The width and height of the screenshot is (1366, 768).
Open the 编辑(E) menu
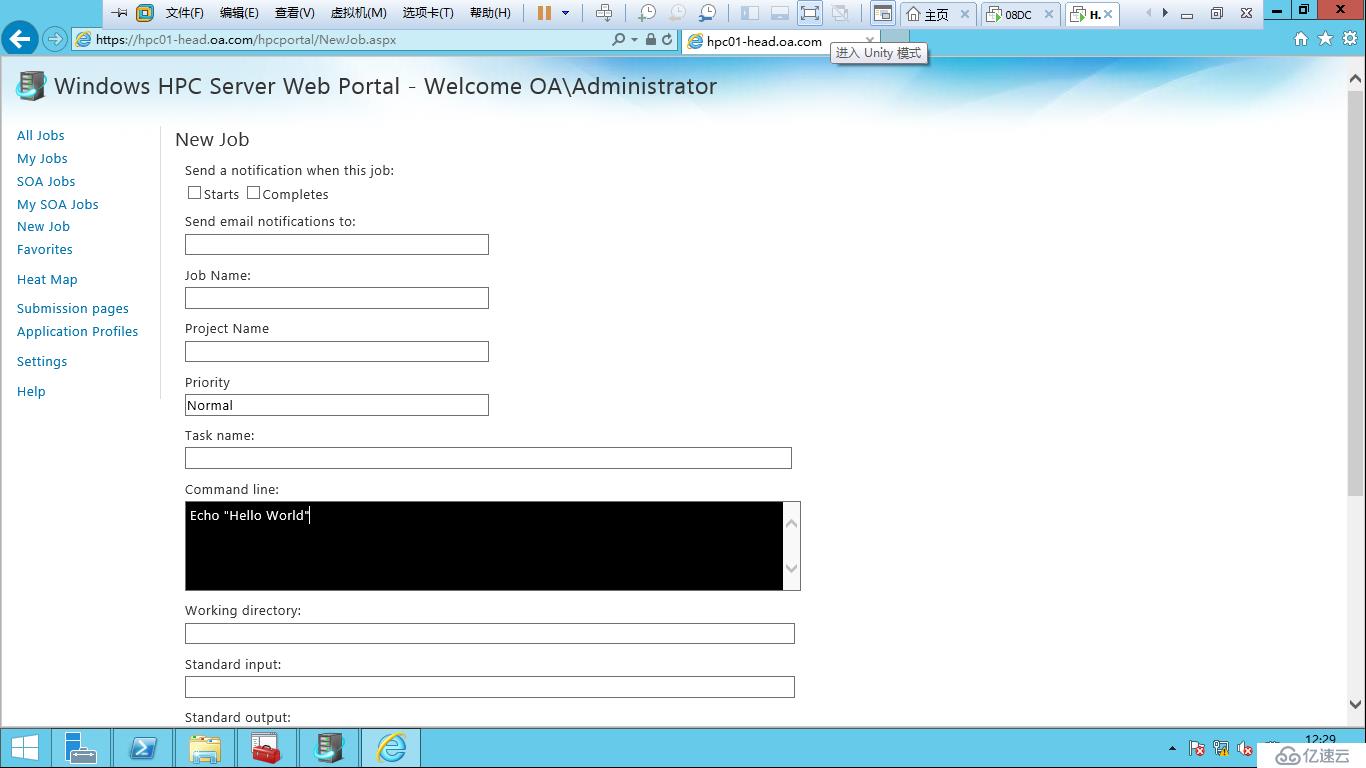pyautogui.click(x=239, y=13)
